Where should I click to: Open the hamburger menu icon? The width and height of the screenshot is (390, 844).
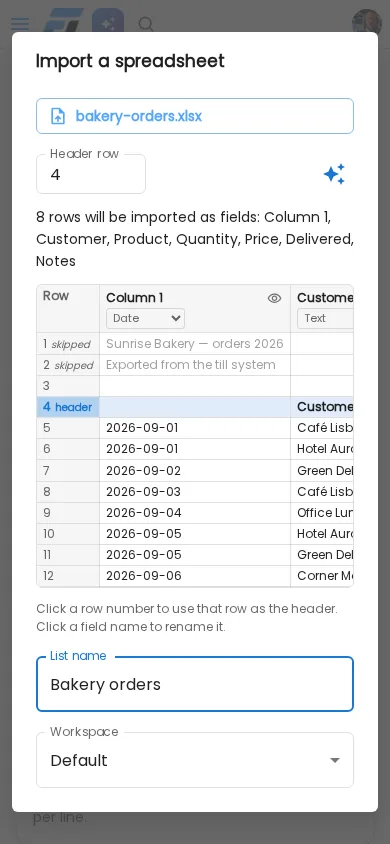pyautogui.click(x=20, y=24)
